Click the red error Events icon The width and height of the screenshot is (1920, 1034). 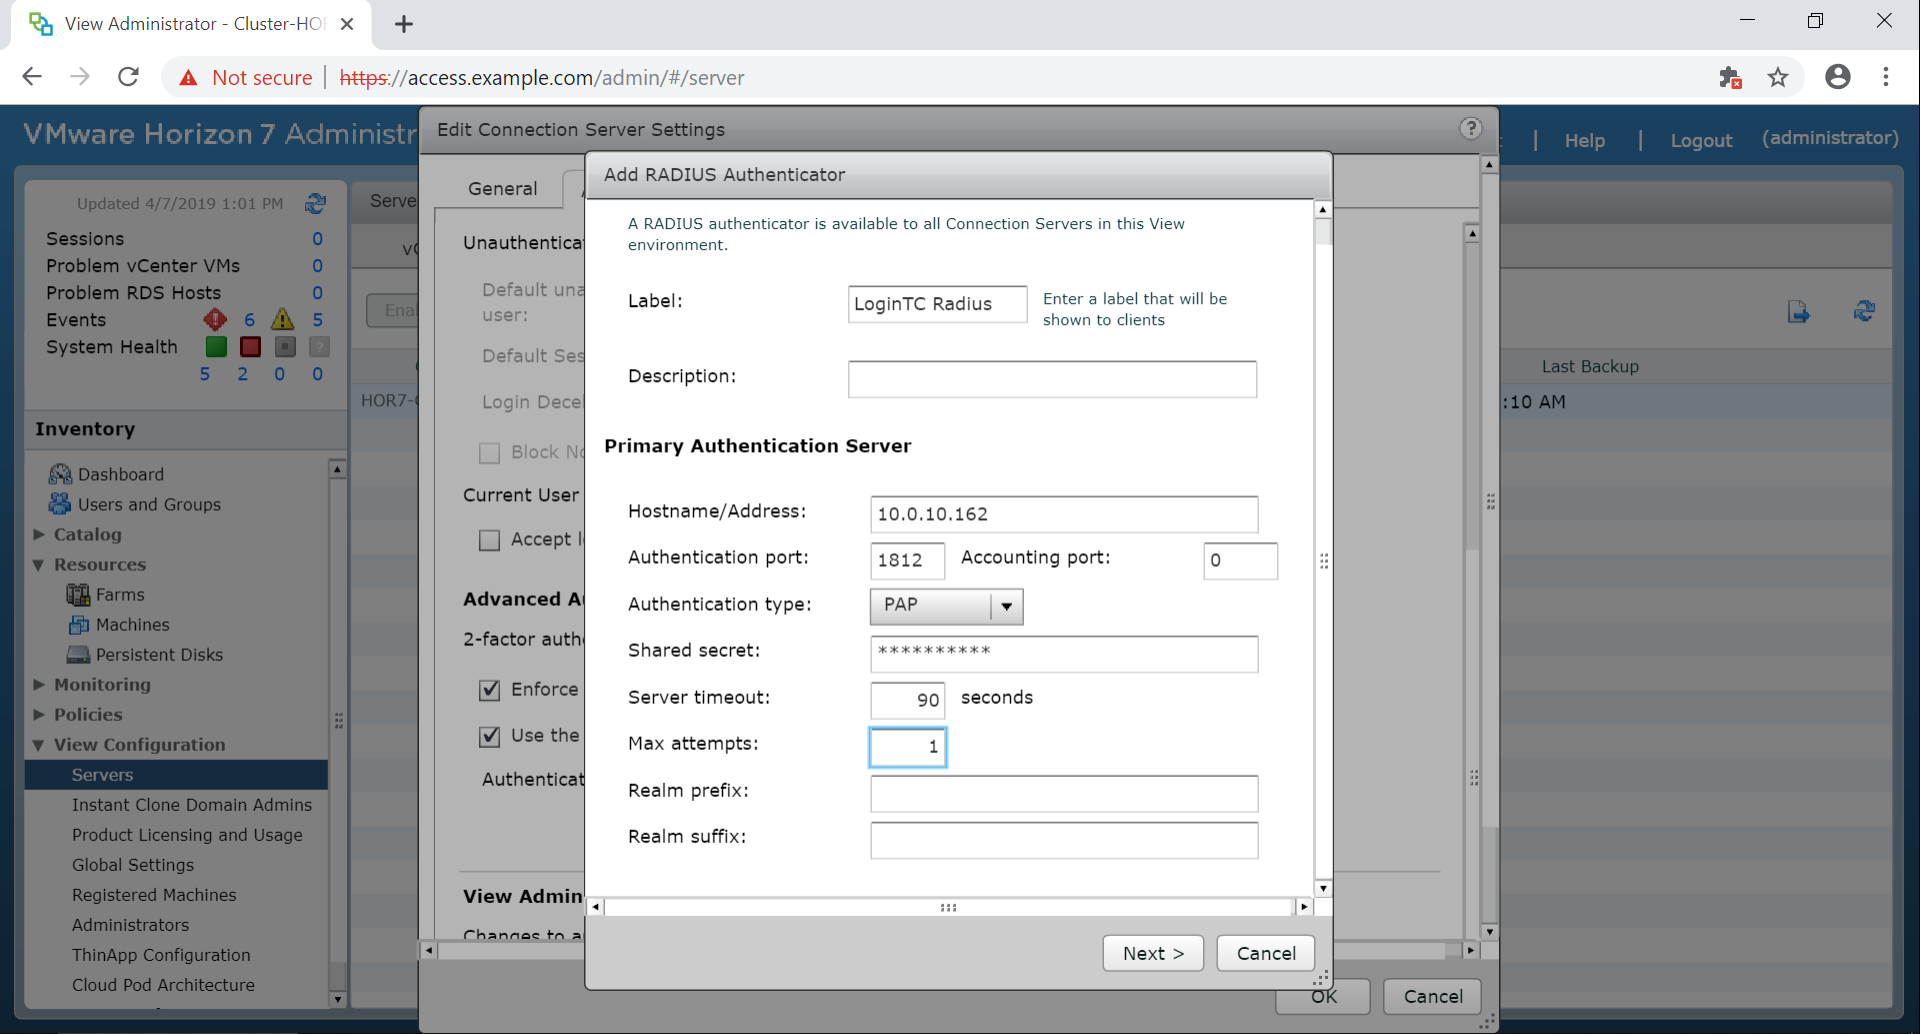pyautogui.click(x=215, y=319)
